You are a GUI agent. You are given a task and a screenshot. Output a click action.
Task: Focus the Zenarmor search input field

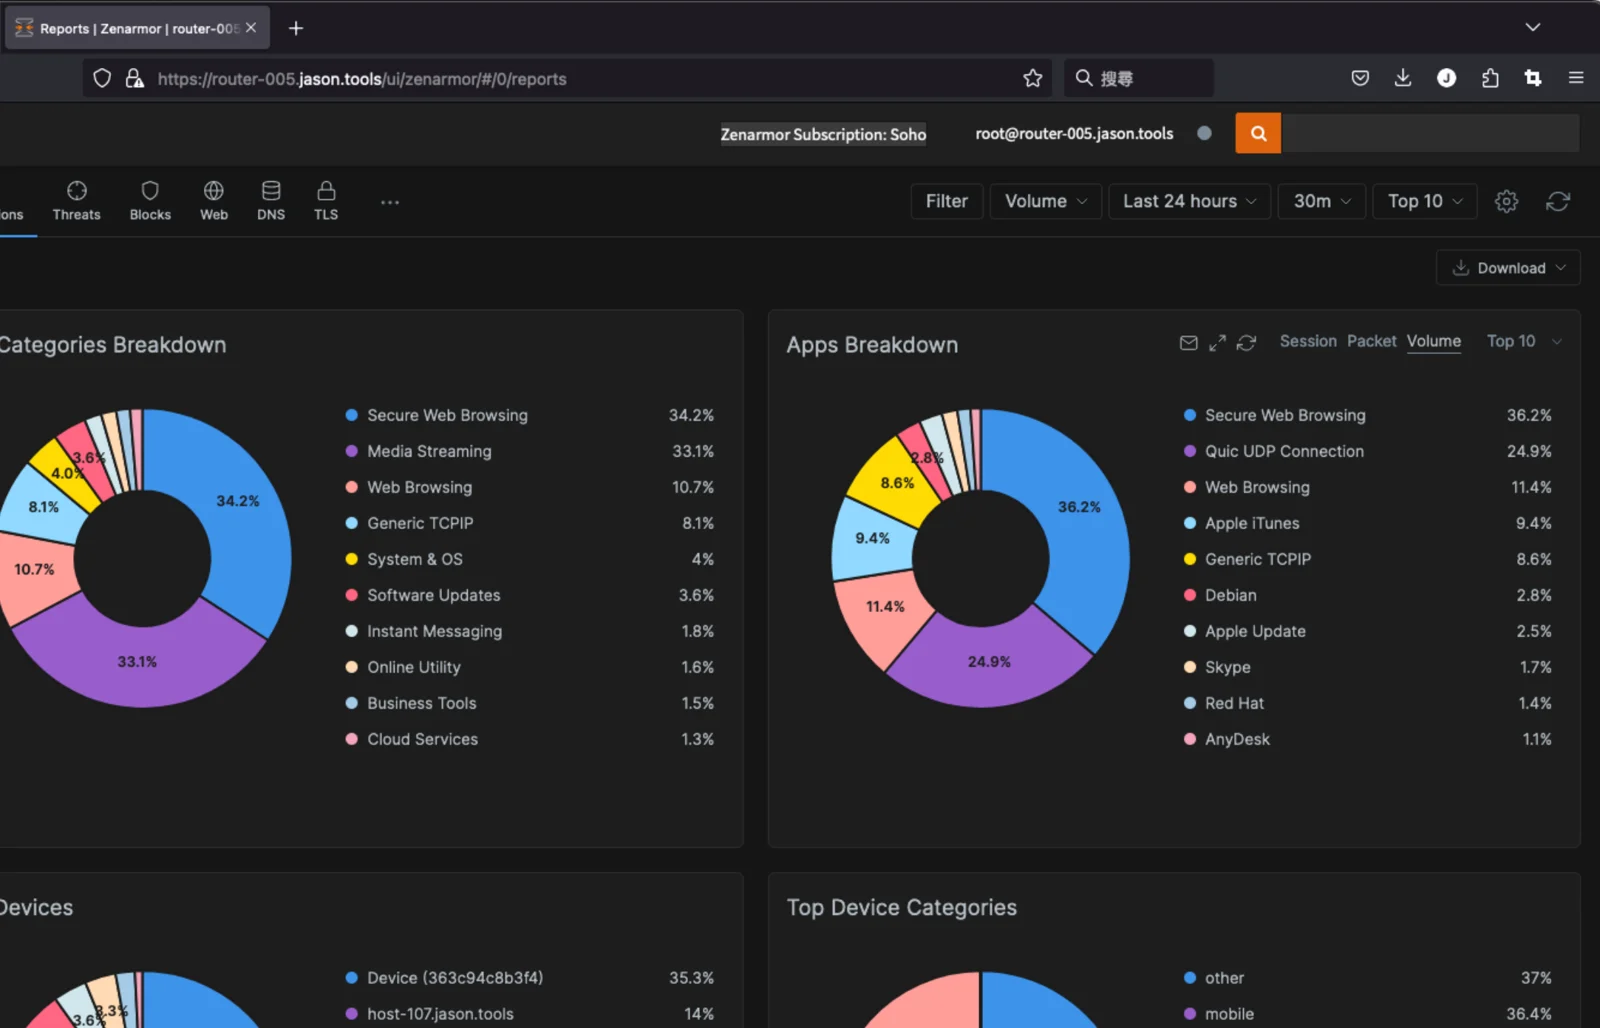coord(1430,133)
